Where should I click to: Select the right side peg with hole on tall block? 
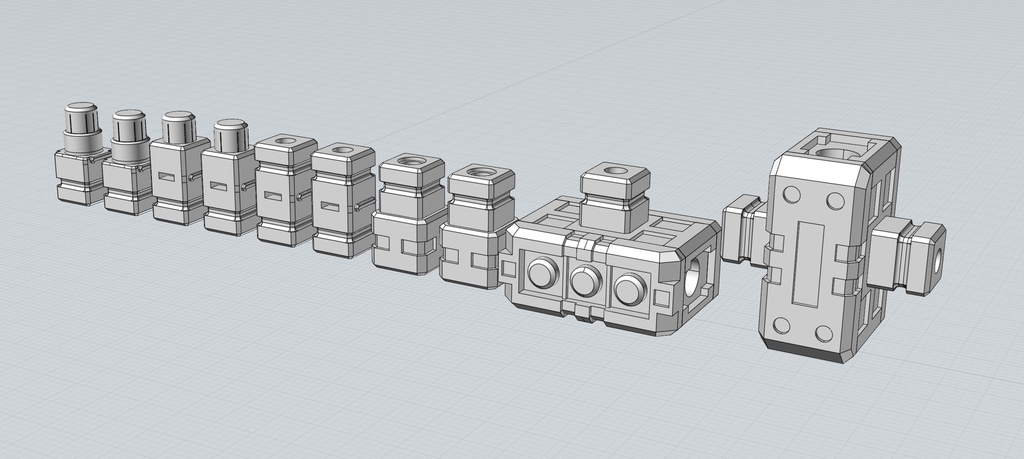tap(907, 257)
